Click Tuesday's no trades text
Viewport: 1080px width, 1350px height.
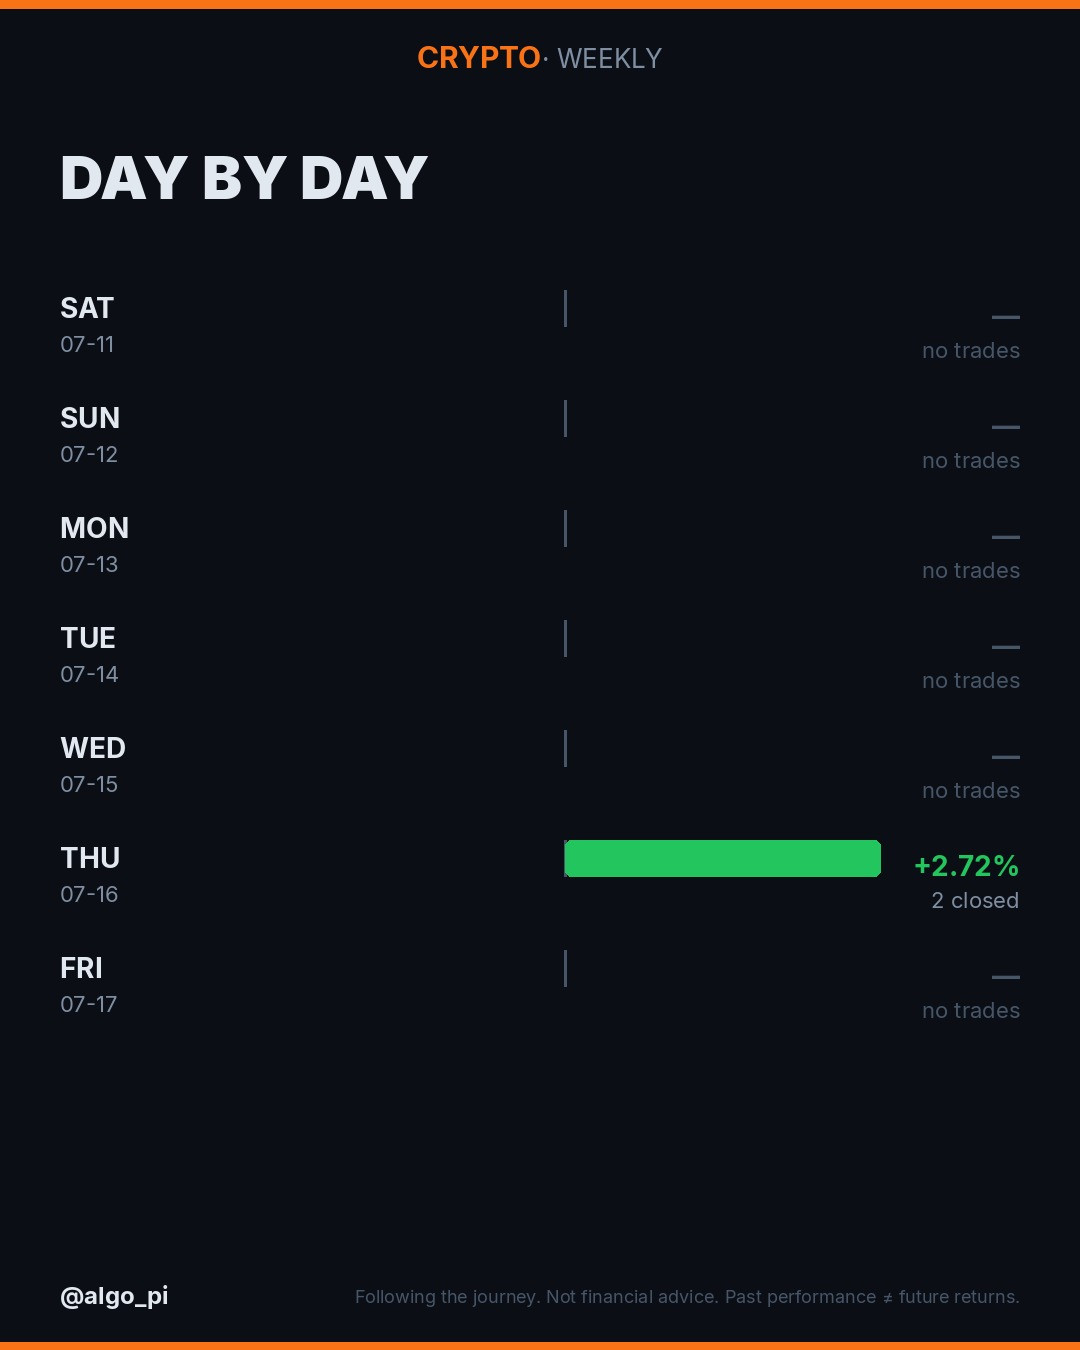[971, 680]
